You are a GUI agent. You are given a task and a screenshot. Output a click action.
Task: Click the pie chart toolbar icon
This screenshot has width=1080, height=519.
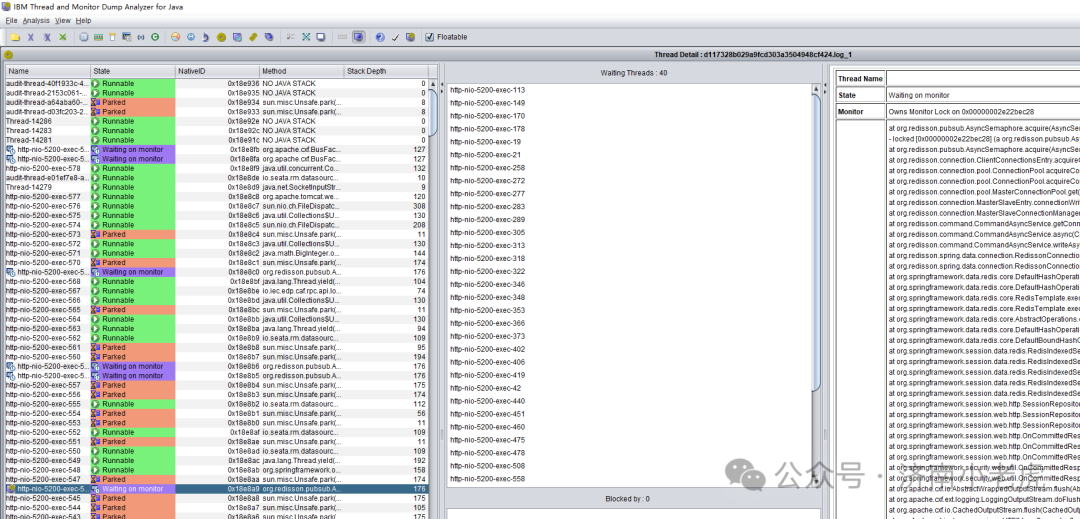(176, 37)
